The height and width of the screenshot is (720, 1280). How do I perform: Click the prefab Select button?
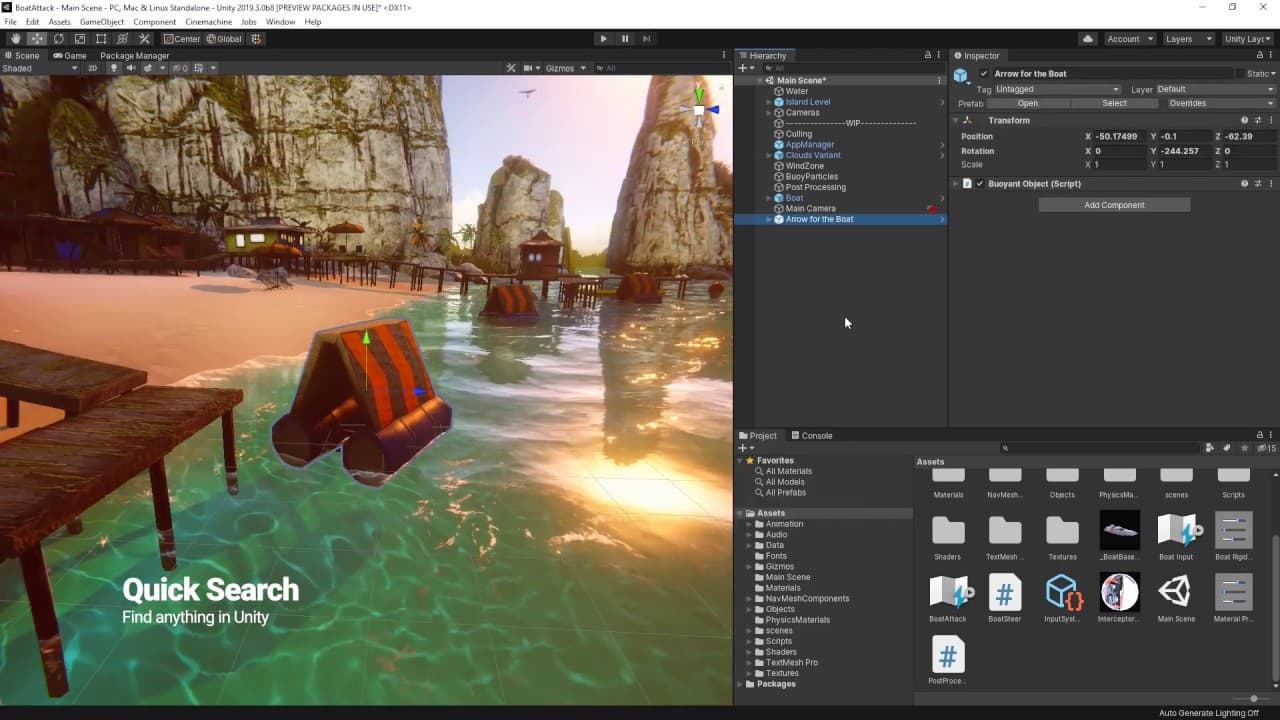(x=1114, y=103)
